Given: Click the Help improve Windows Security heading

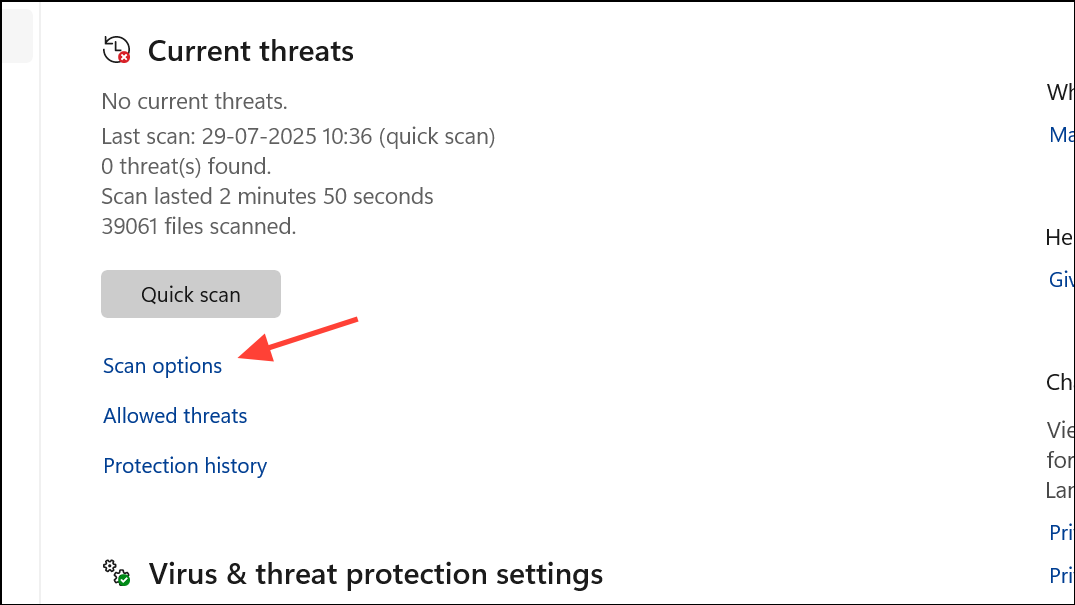Looking at the screenshot, I should [x=1060, y=237].
